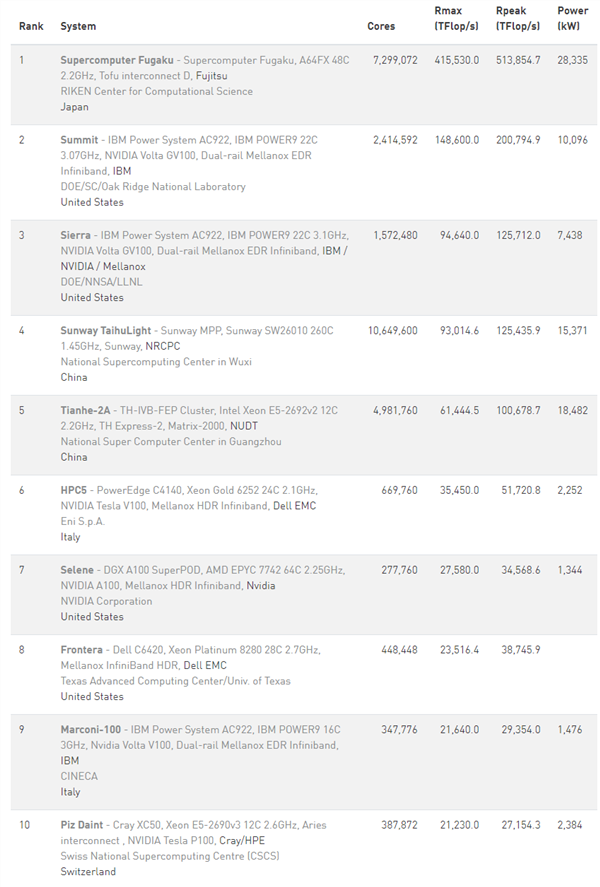
Task: Click the Cores column header
Action: (x=381, y=26)
